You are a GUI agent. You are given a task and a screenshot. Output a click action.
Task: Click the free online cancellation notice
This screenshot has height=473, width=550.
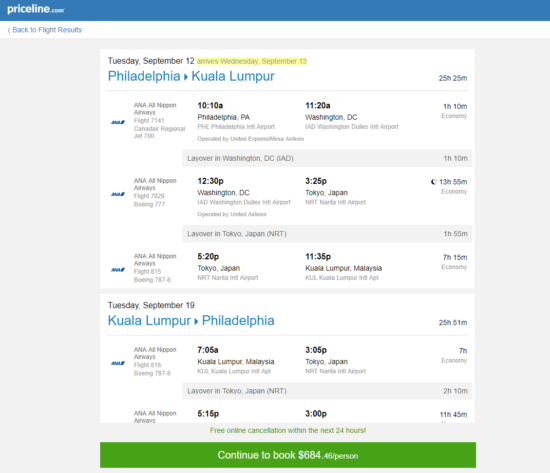point(288,430)
